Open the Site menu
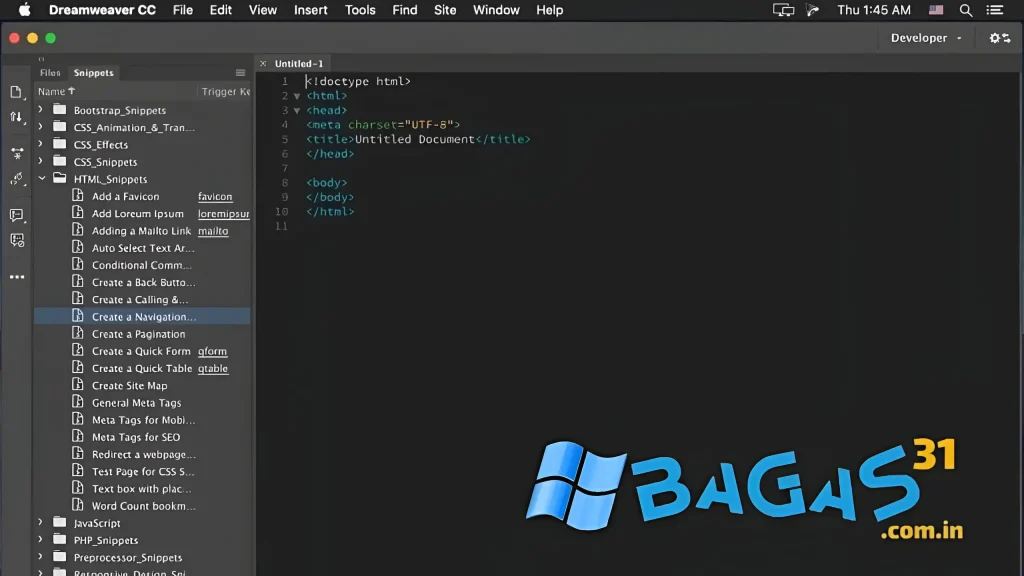Viewport: 1024px width, 576px height. pyautogui.click(x=445, y=10)
